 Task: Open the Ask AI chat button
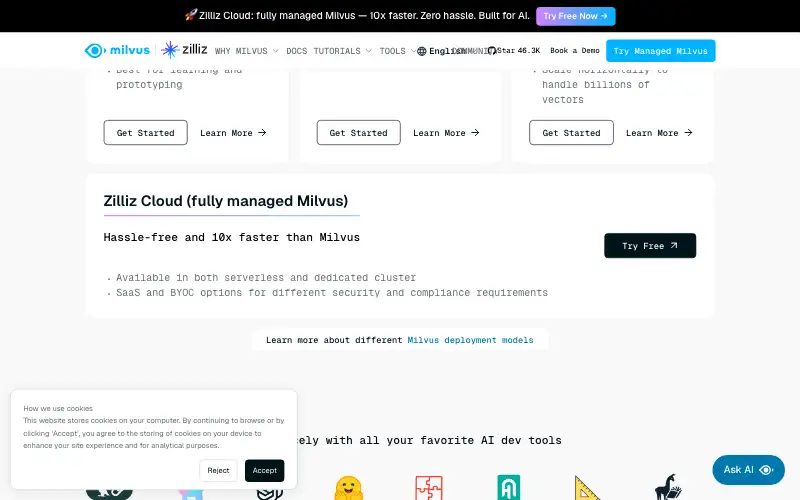click(x=748, y=470)
